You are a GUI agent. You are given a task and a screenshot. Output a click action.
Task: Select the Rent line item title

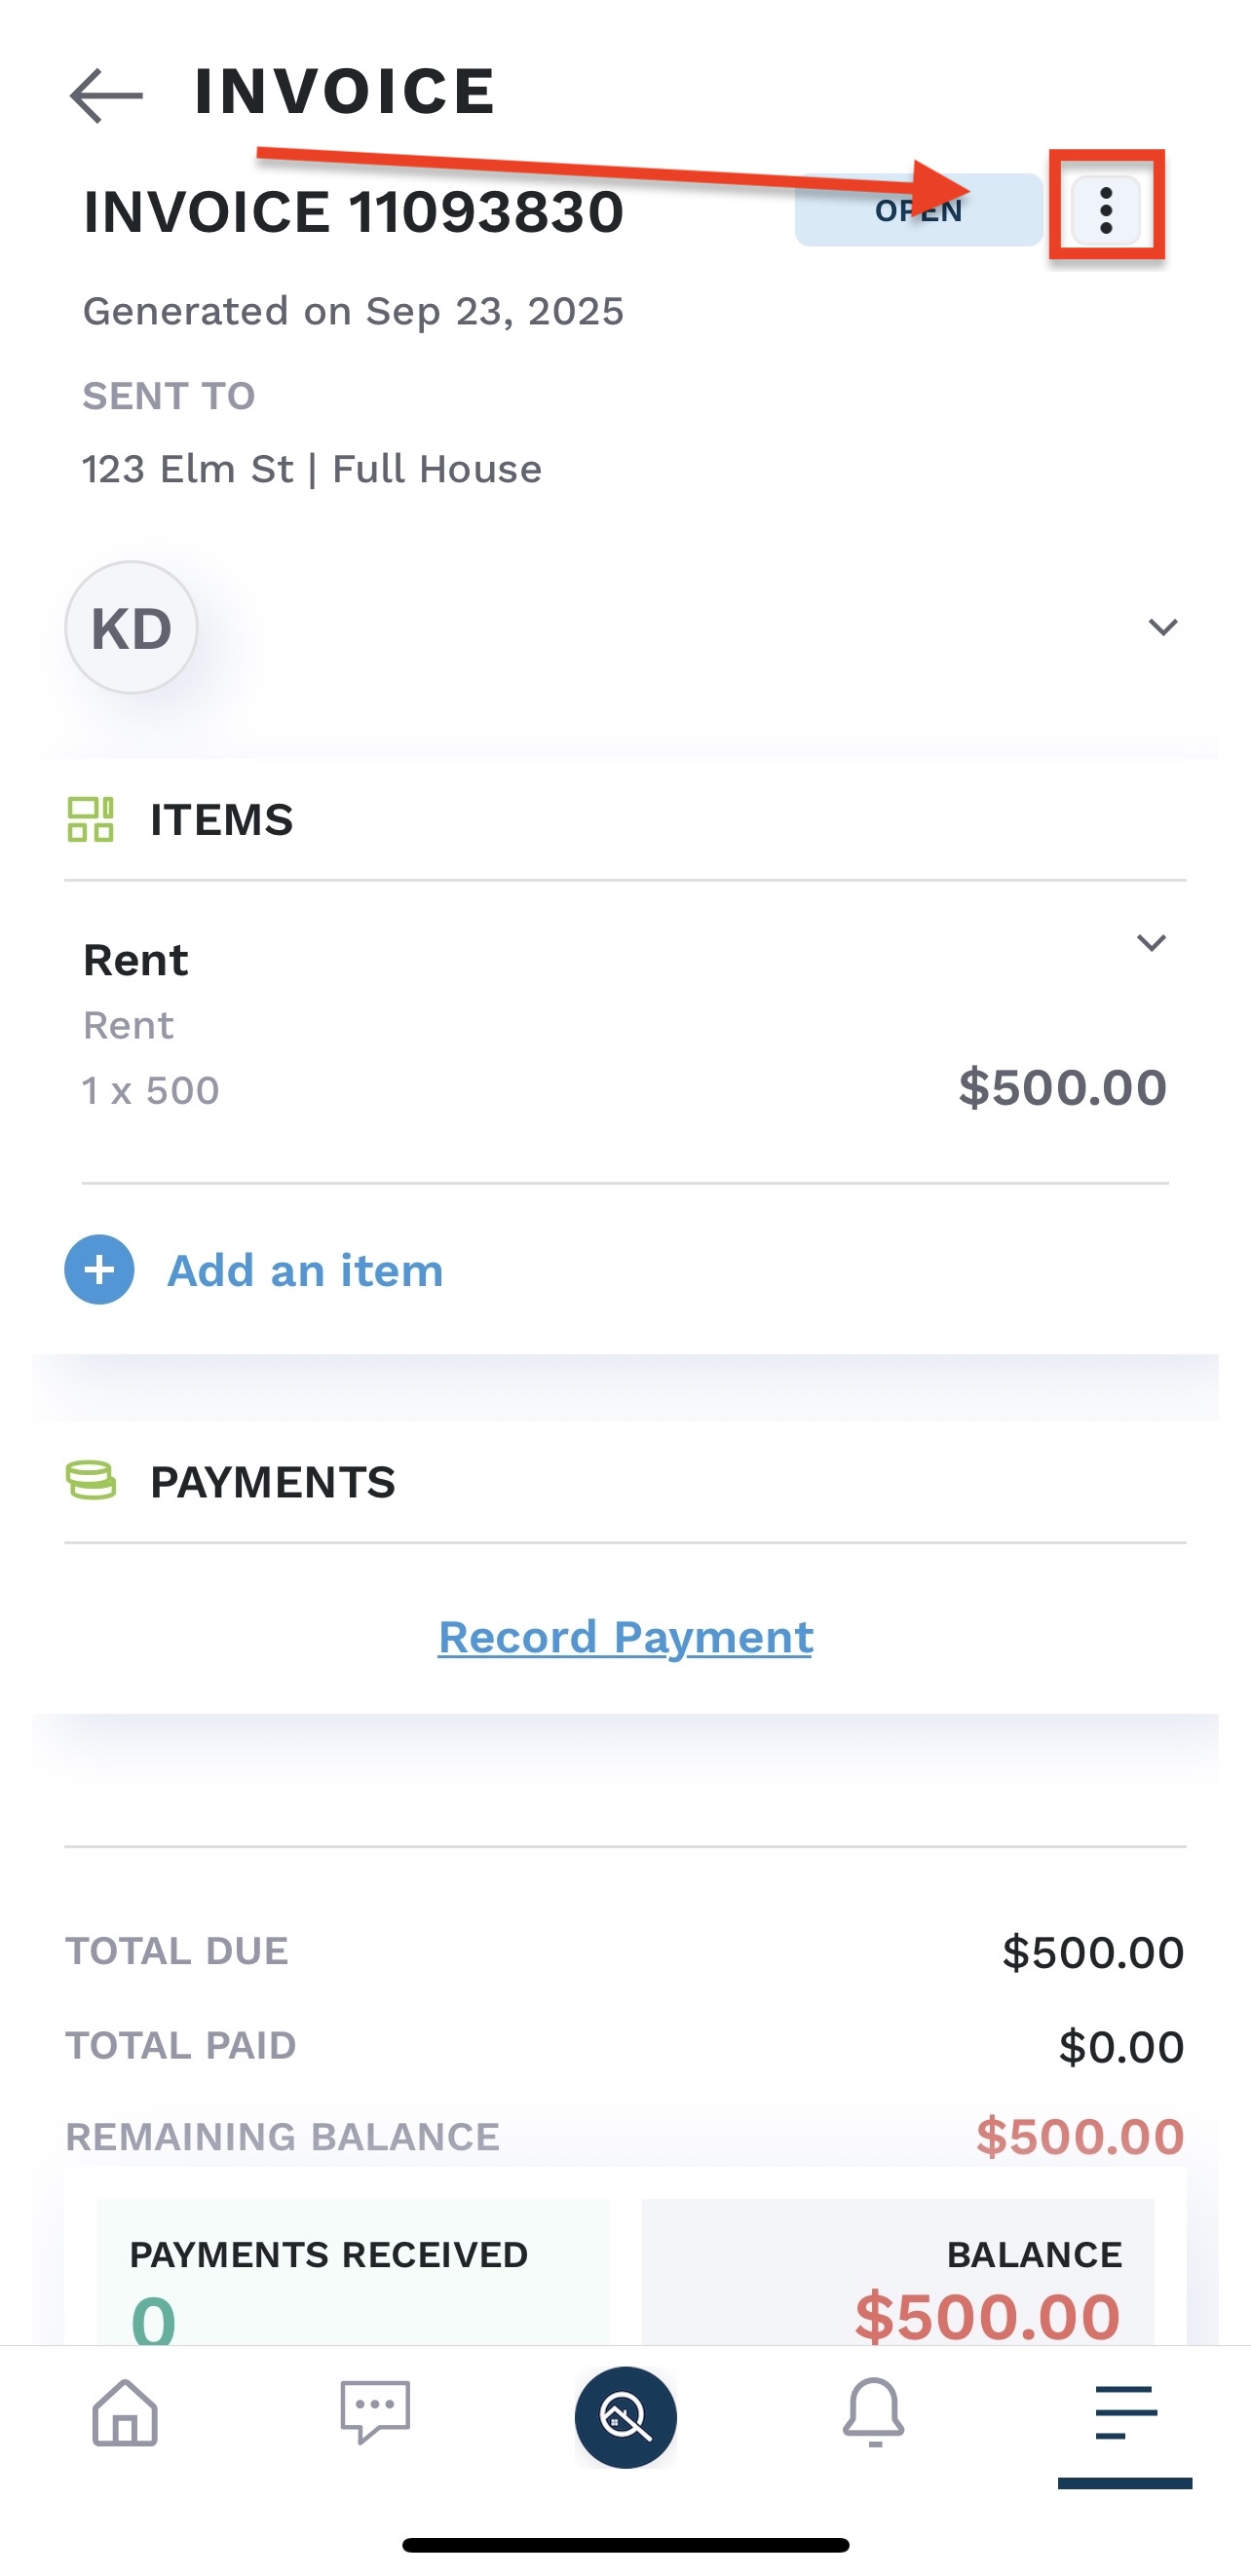pos(136,960)
